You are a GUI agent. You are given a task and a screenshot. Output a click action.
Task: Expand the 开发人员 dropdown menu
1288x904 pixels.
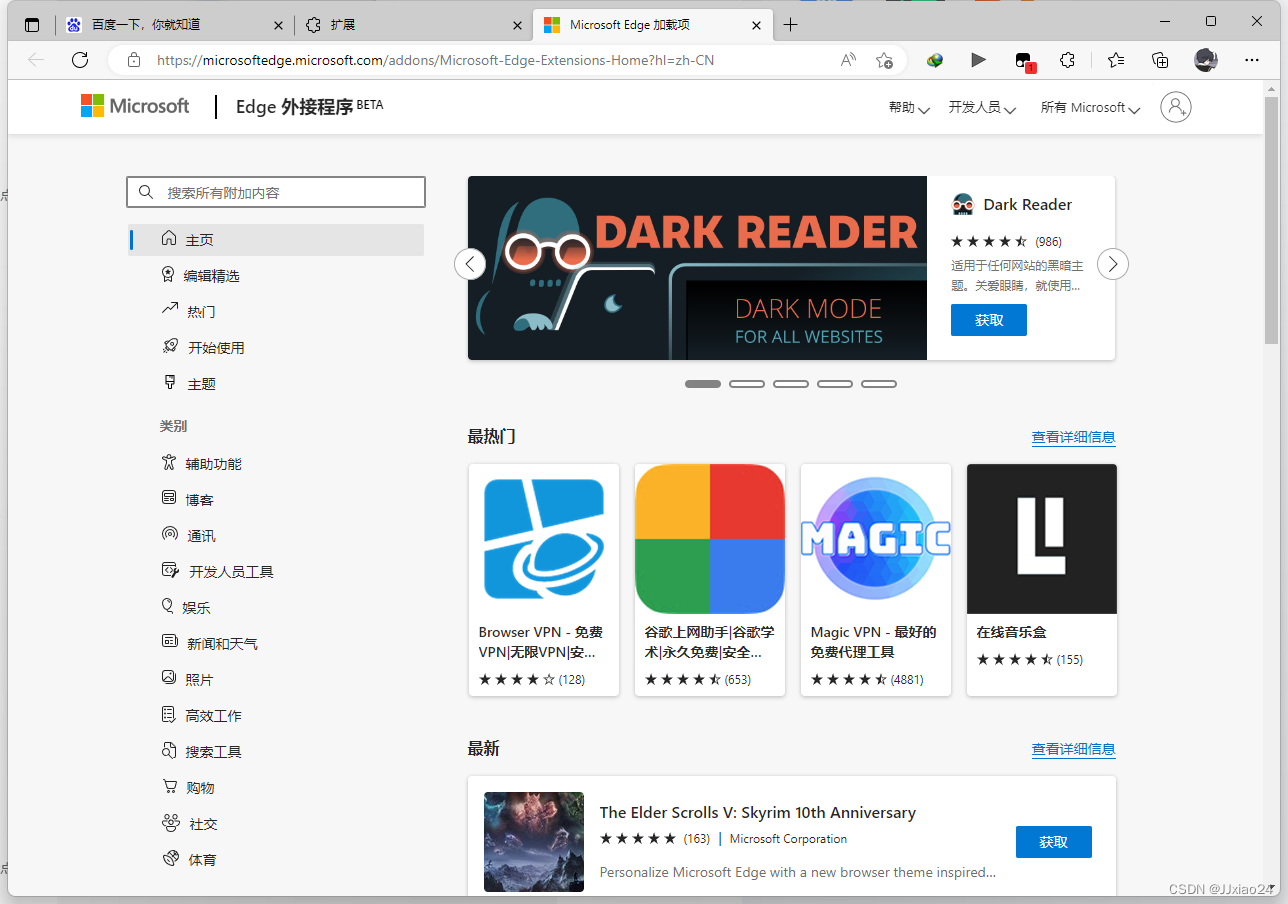(982, 107)
